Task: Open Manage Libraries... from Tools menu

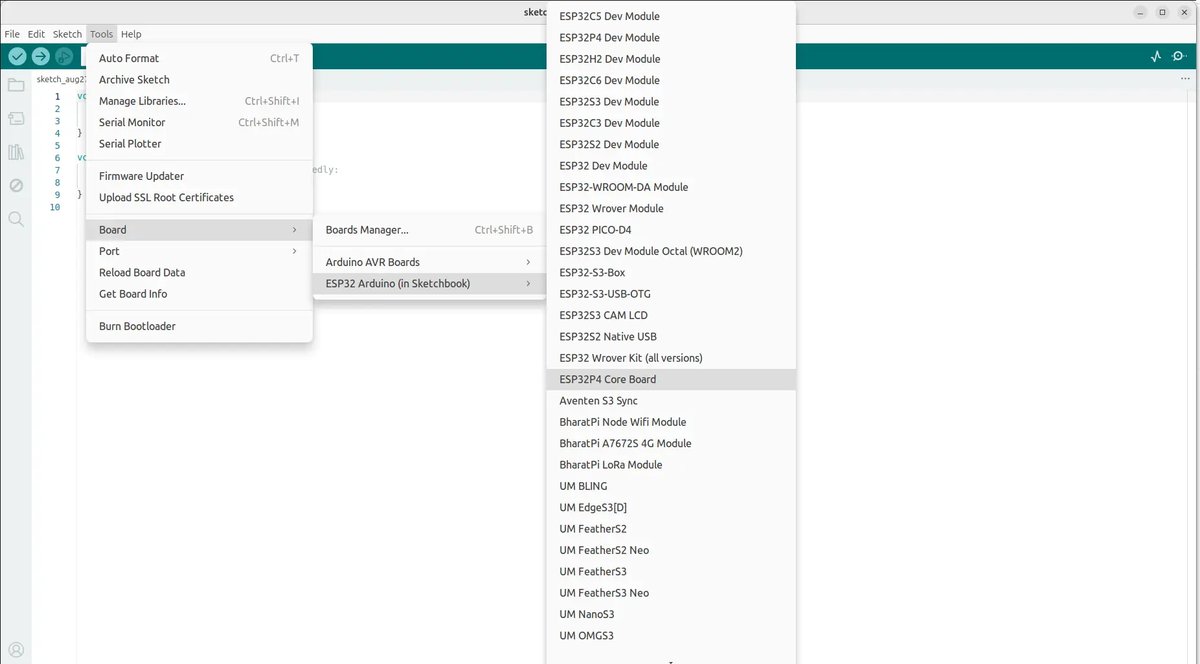Action: click(x=199, y=101)
